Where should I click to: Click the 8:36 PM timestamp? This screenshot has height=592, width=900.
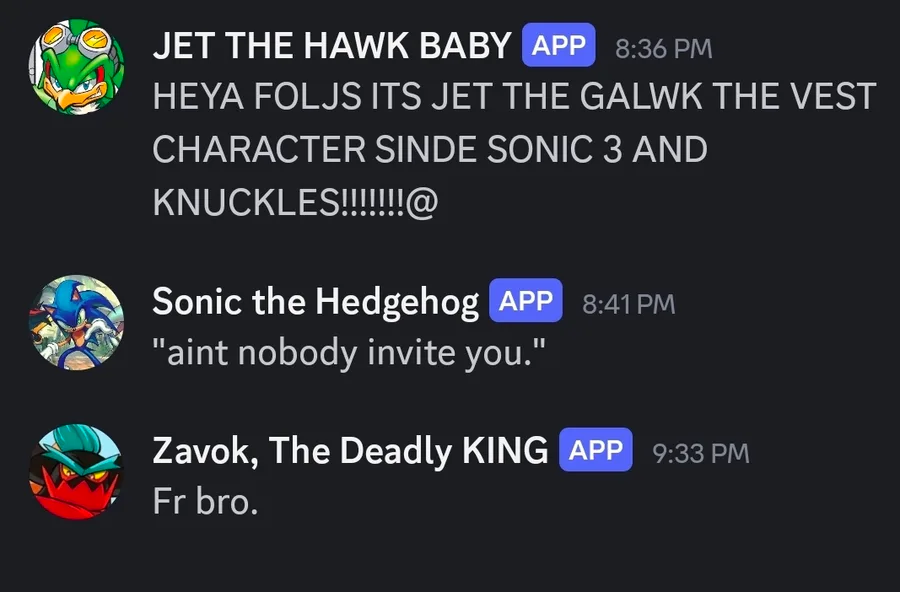pos(664,48)
